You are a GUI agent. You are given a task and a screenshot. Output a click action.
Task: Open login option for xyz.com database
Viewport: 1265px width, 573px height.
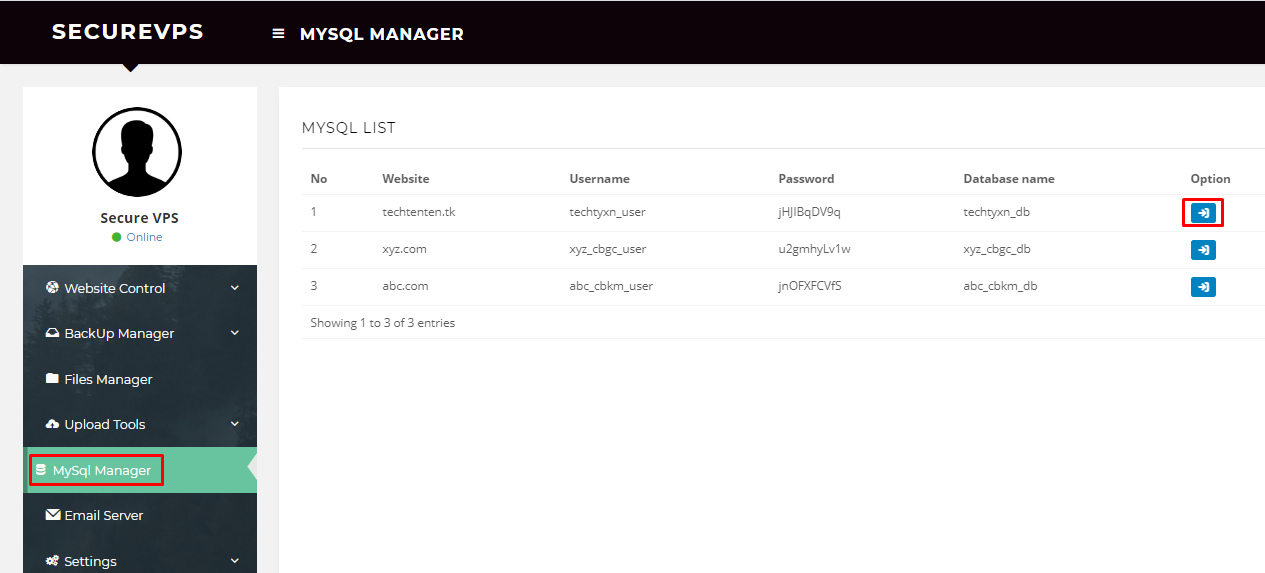tap(1203, 250)
